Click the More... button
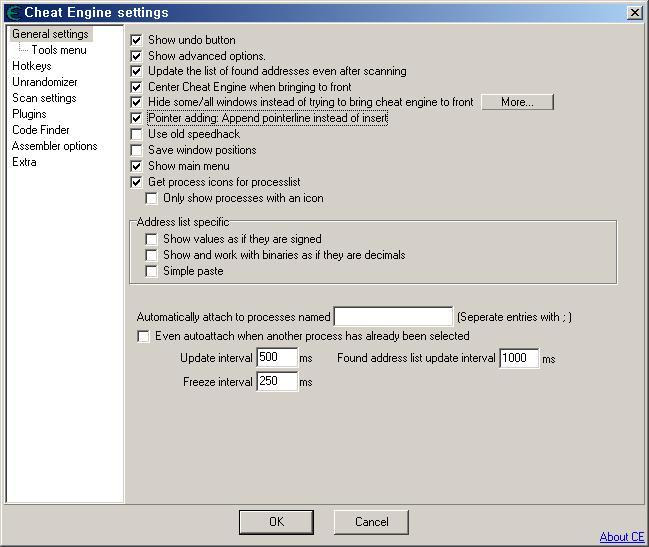The image size is (649, 547). click(x=517, y=102)
